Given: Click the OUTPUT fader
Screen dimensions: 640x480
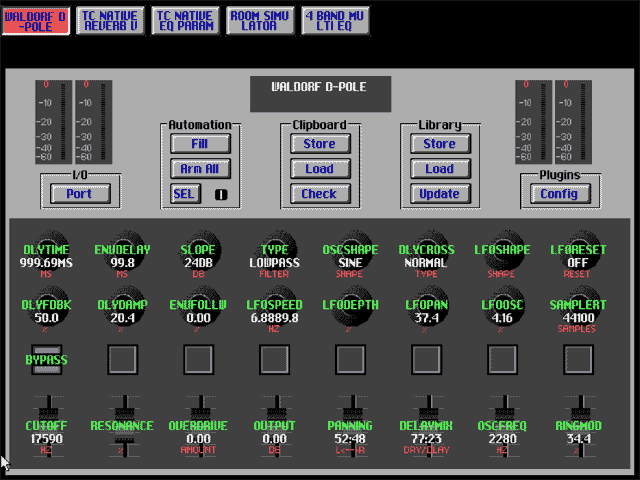Looking at the screenshot, I should [277, 426].
